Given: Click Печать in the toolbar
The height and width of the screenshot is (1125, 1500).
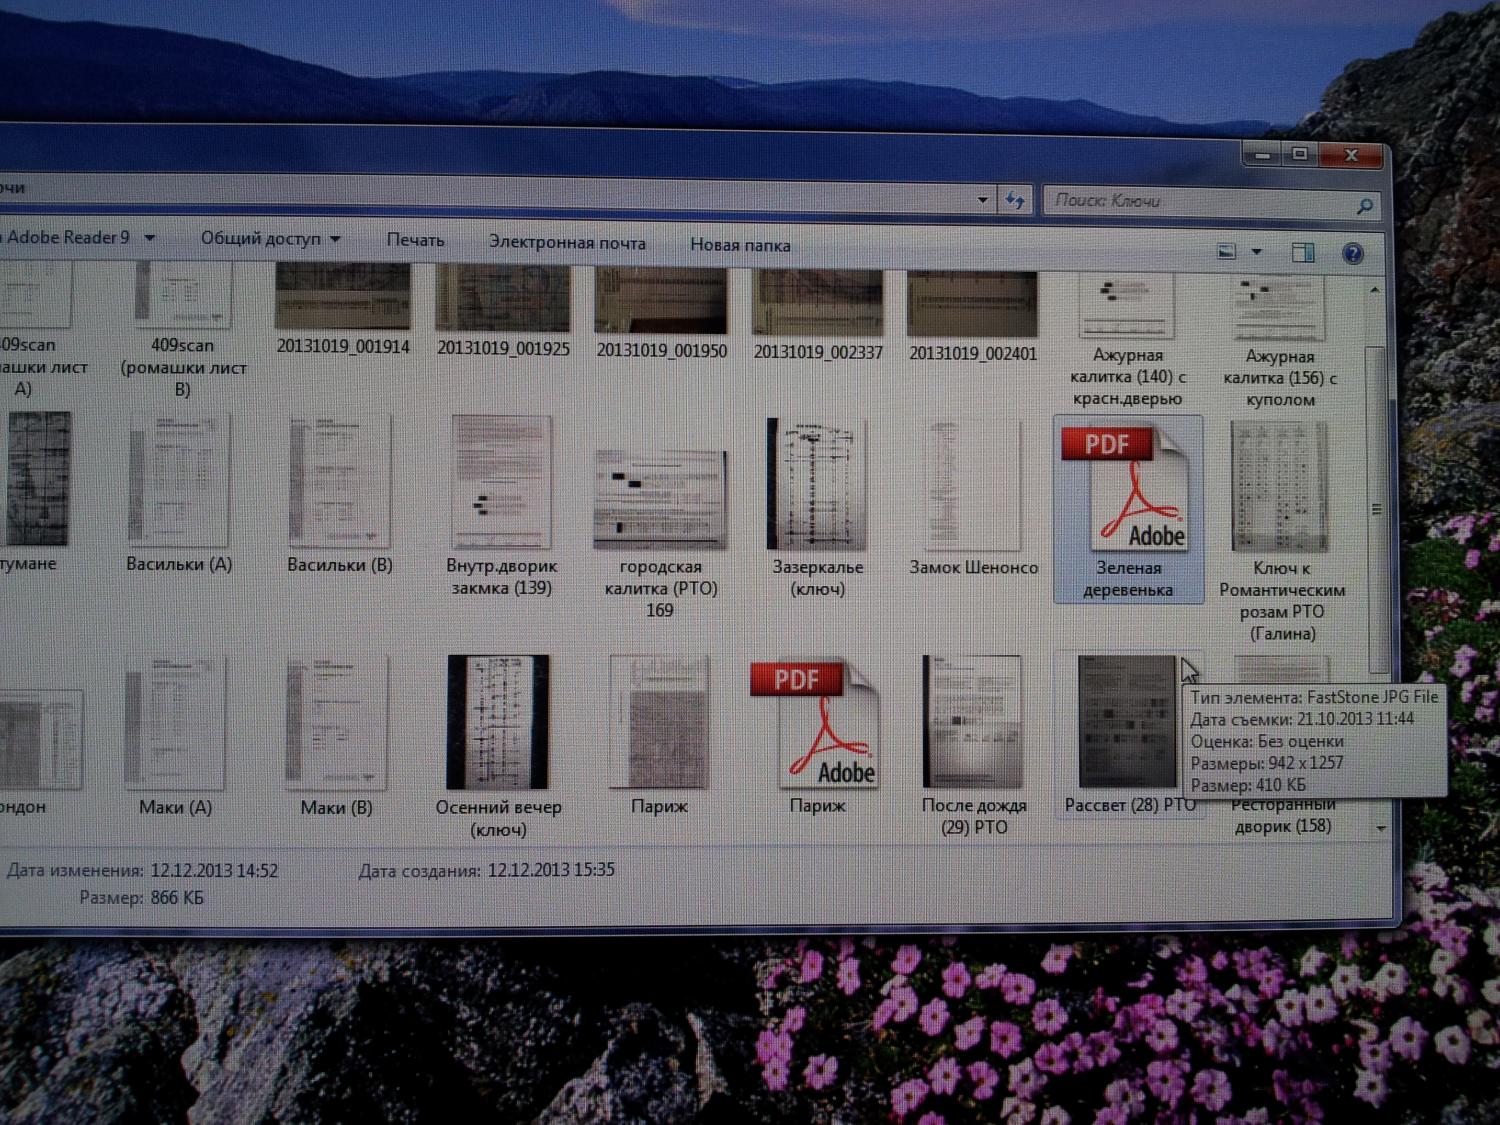Looking at the screenshot, I should tap(415, 240).
